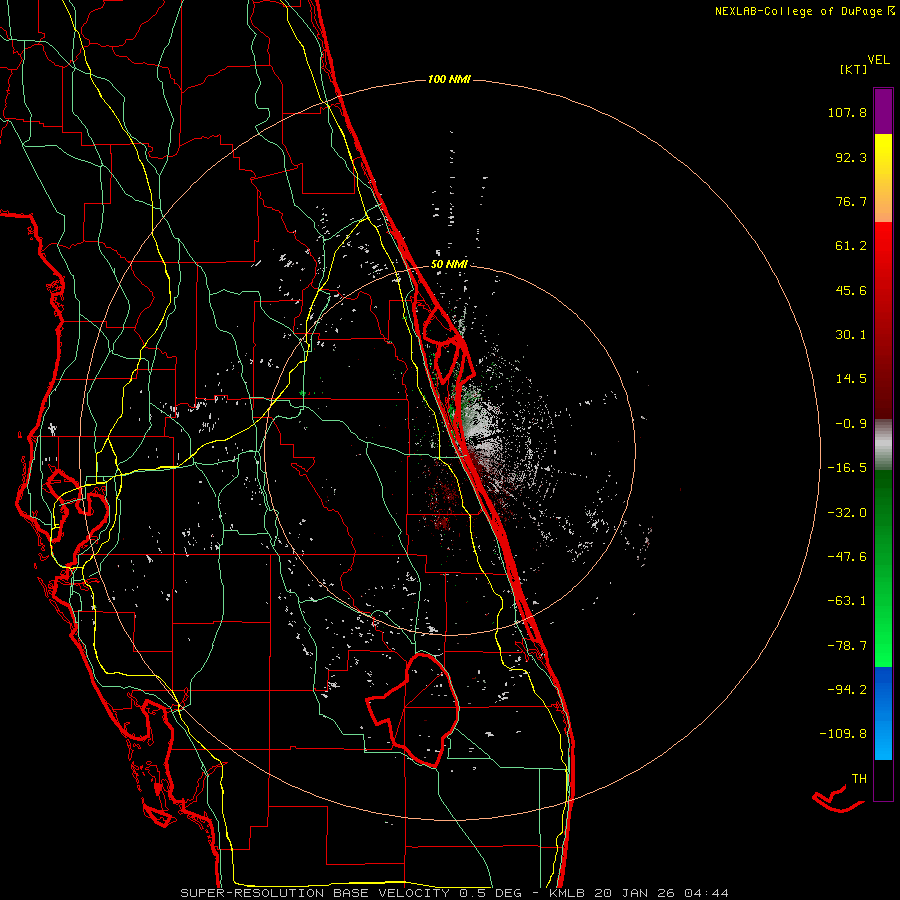Click the VEL legend heading

pos(878,60)
